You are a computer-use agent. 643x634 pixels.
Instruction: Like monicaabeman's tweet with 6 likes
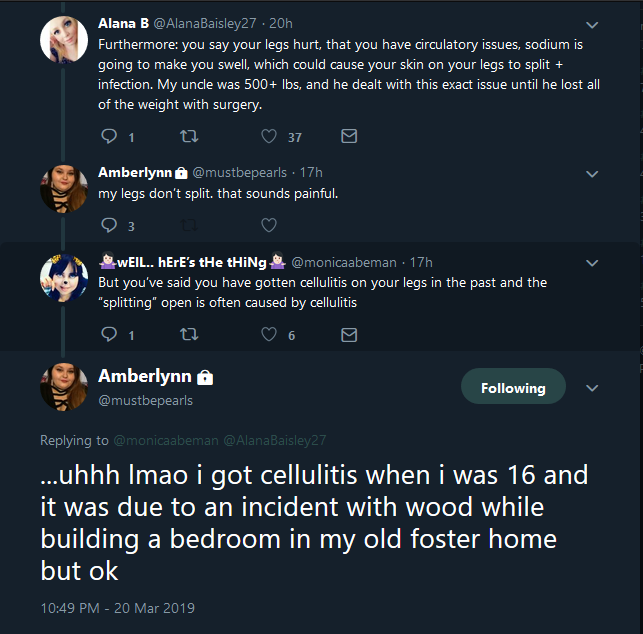[x=269, y=335]
